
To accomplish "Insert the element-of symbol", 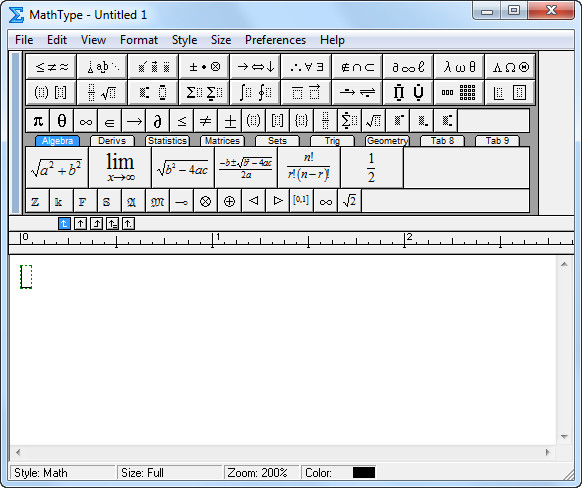I will tap(110, 121).
